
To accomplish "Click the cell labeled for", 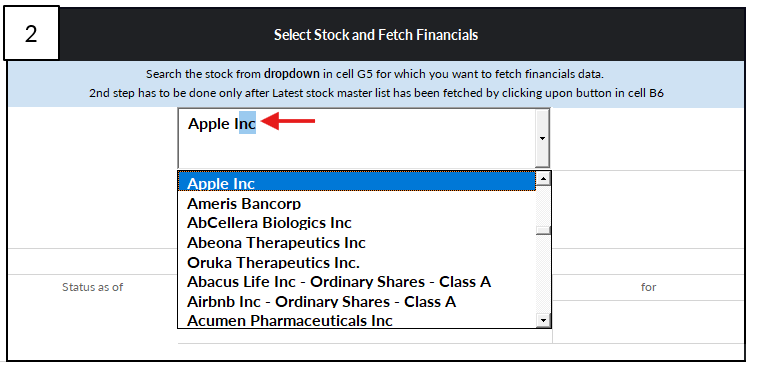I will (648, 287).
